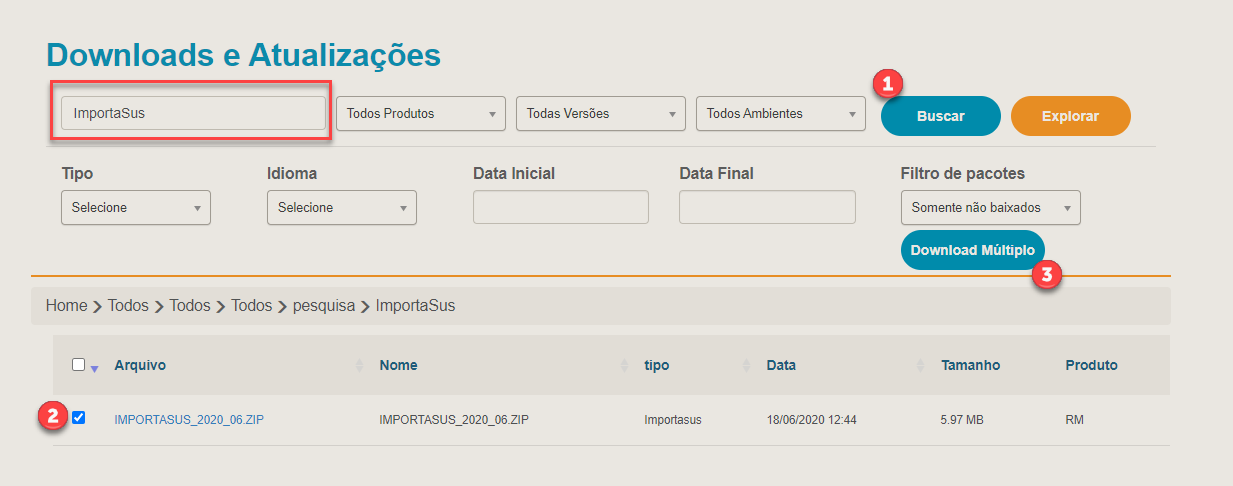1233x486 pixels.
Task: Click ImportaSus in the breadcrumb
Action: tap(415, 305)
